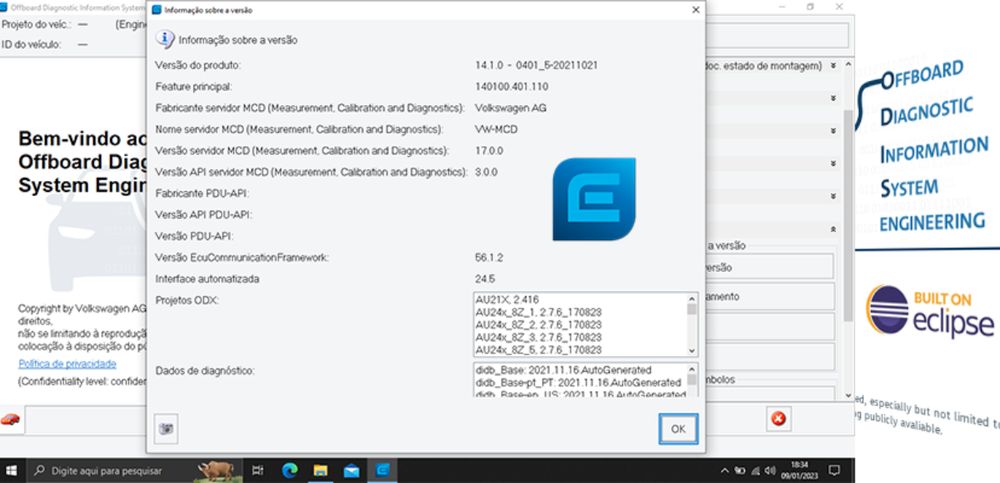Click the red car vehicle icon
Image resolution: width=1000 pixels, height=483 pixels.
coord(11,419)
